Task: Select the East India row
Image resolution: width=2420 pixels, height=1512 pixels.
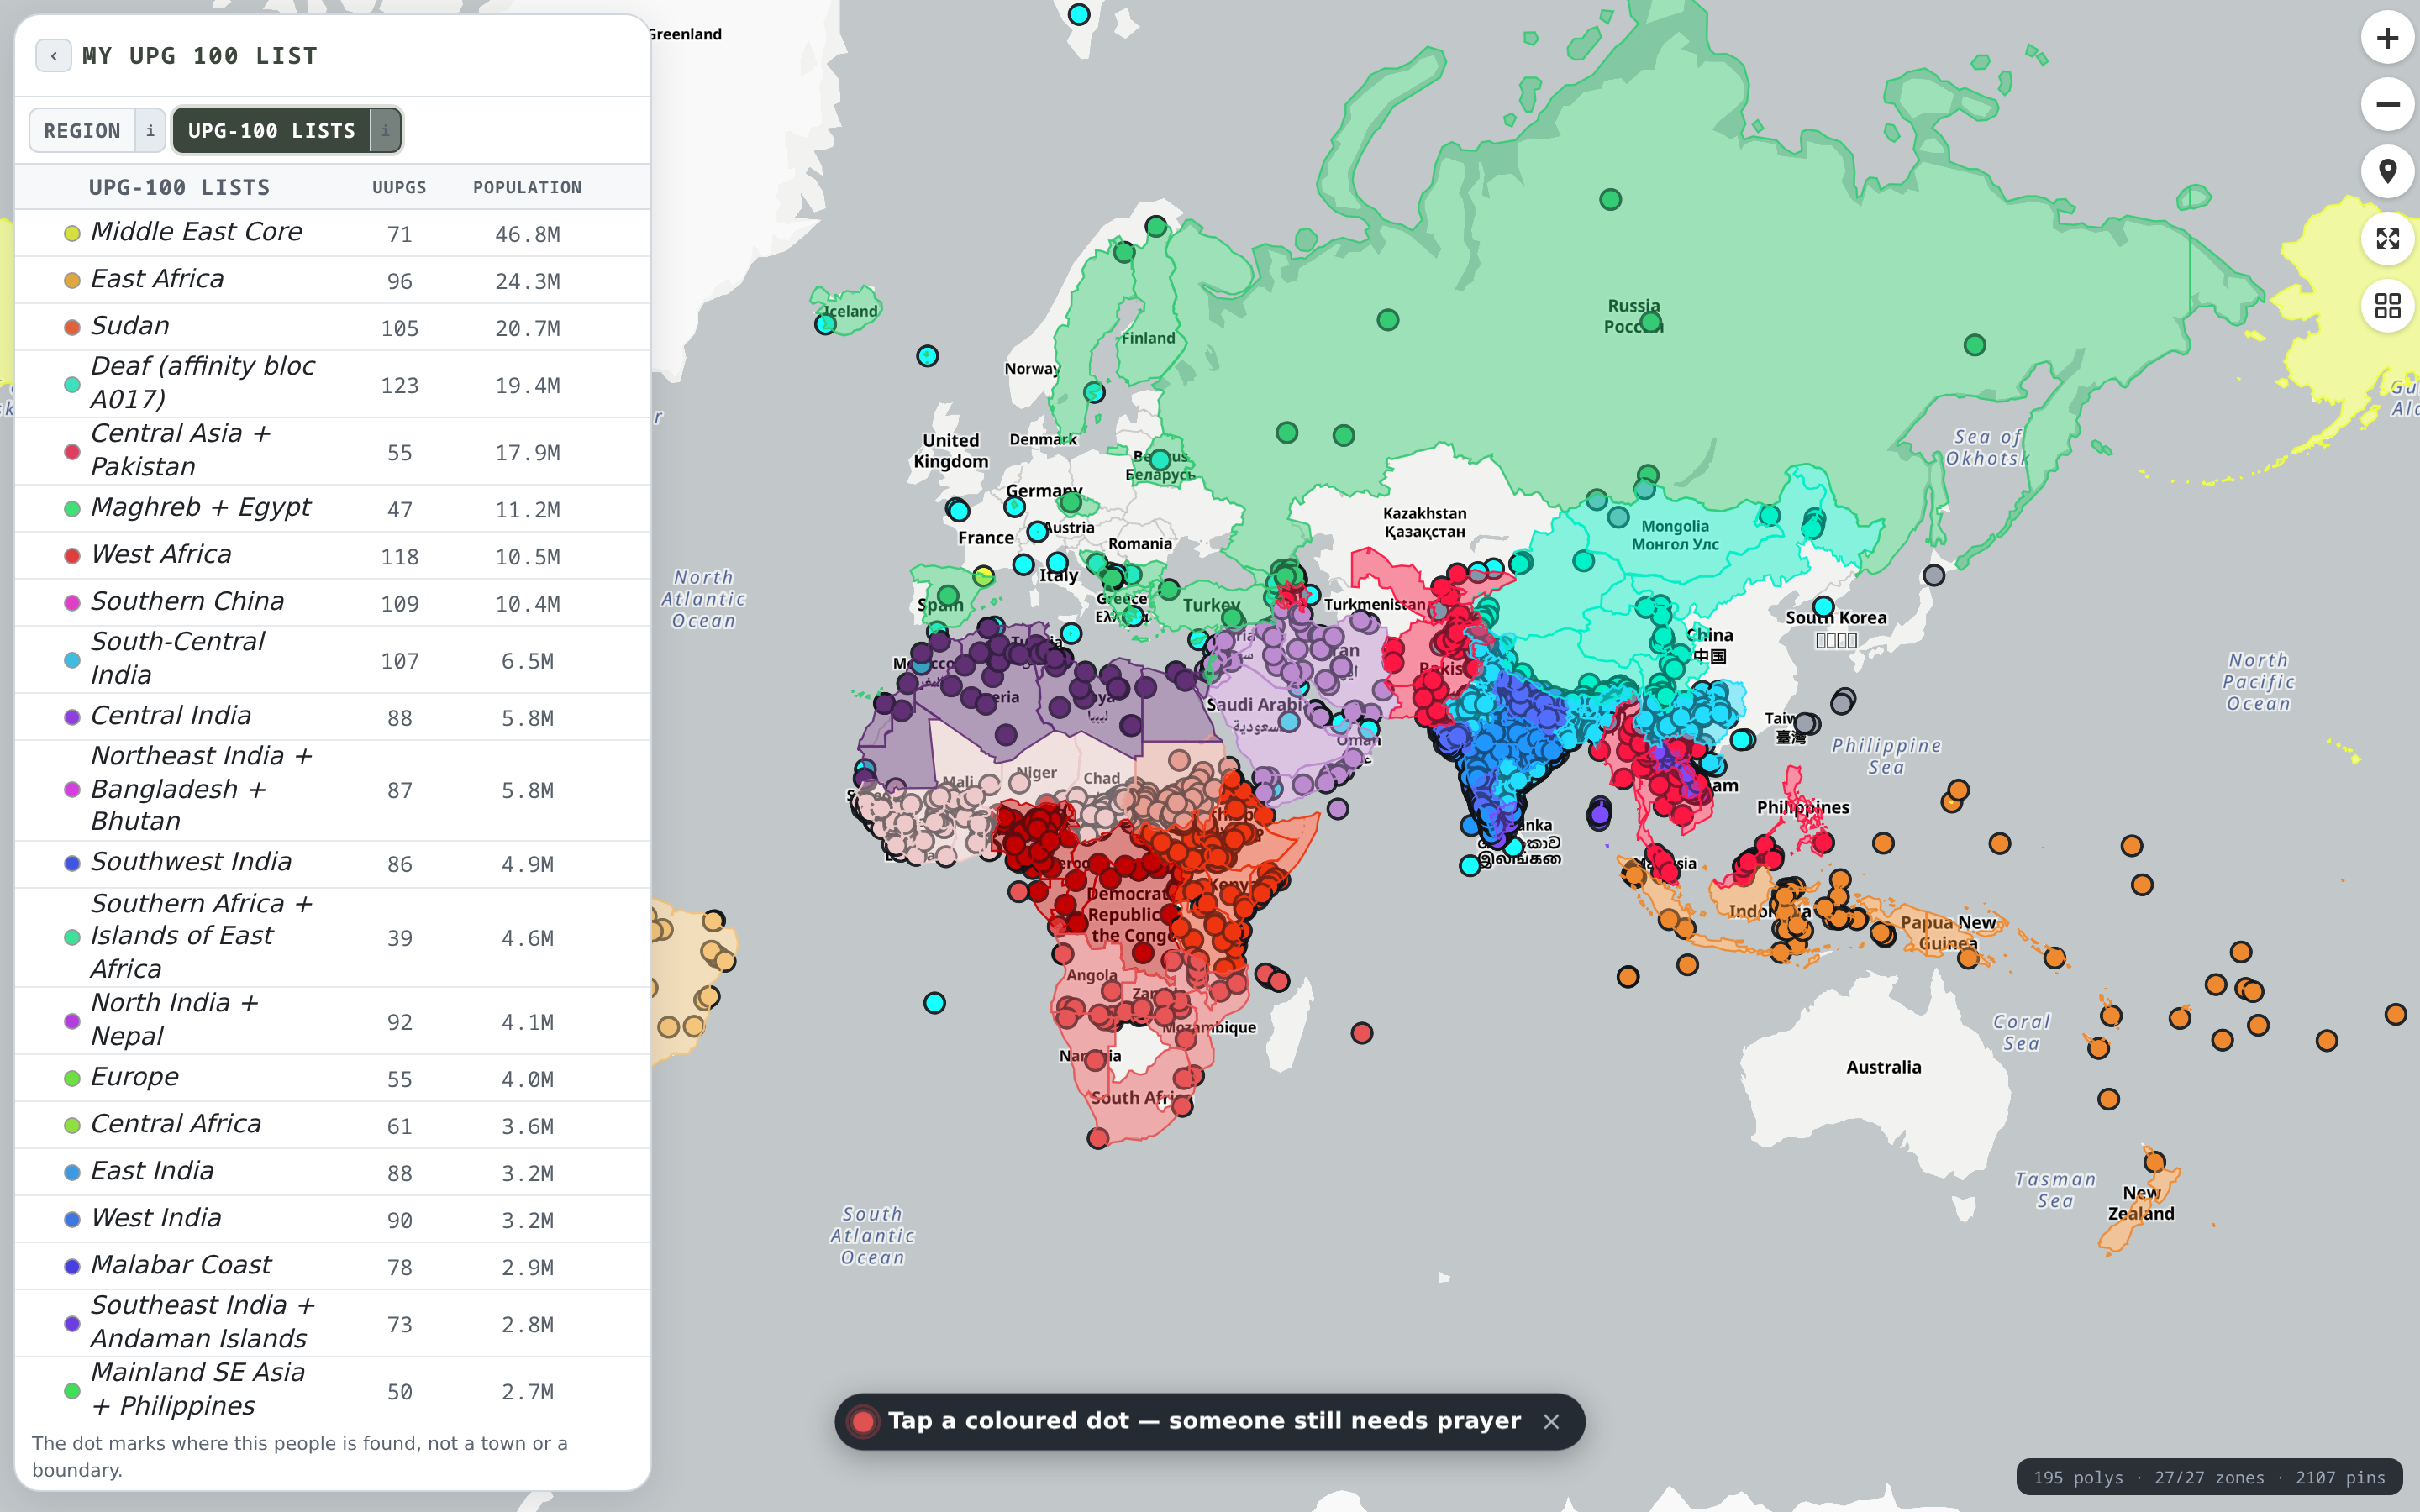Action: pyautogui.click(x=333, y=1171)
